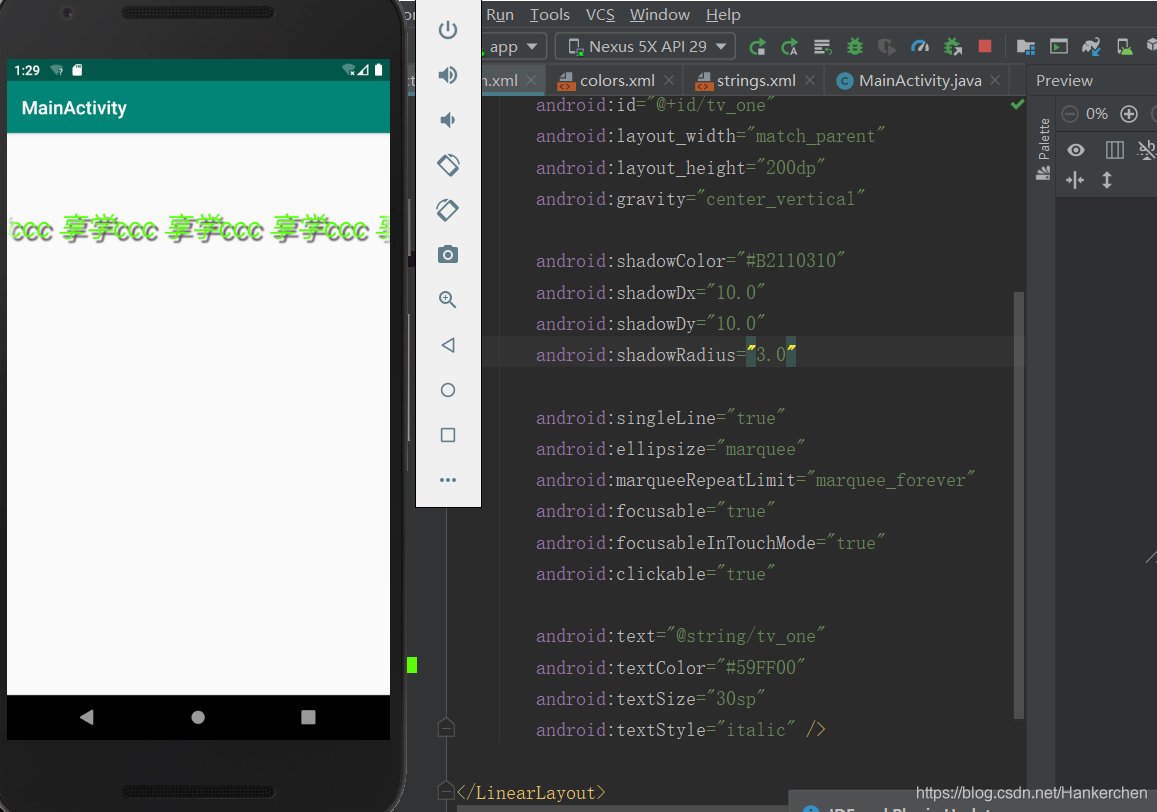1157x812 pixels.
Task: Zoom out the layout preview with minus
Action: coord(1070,114)
